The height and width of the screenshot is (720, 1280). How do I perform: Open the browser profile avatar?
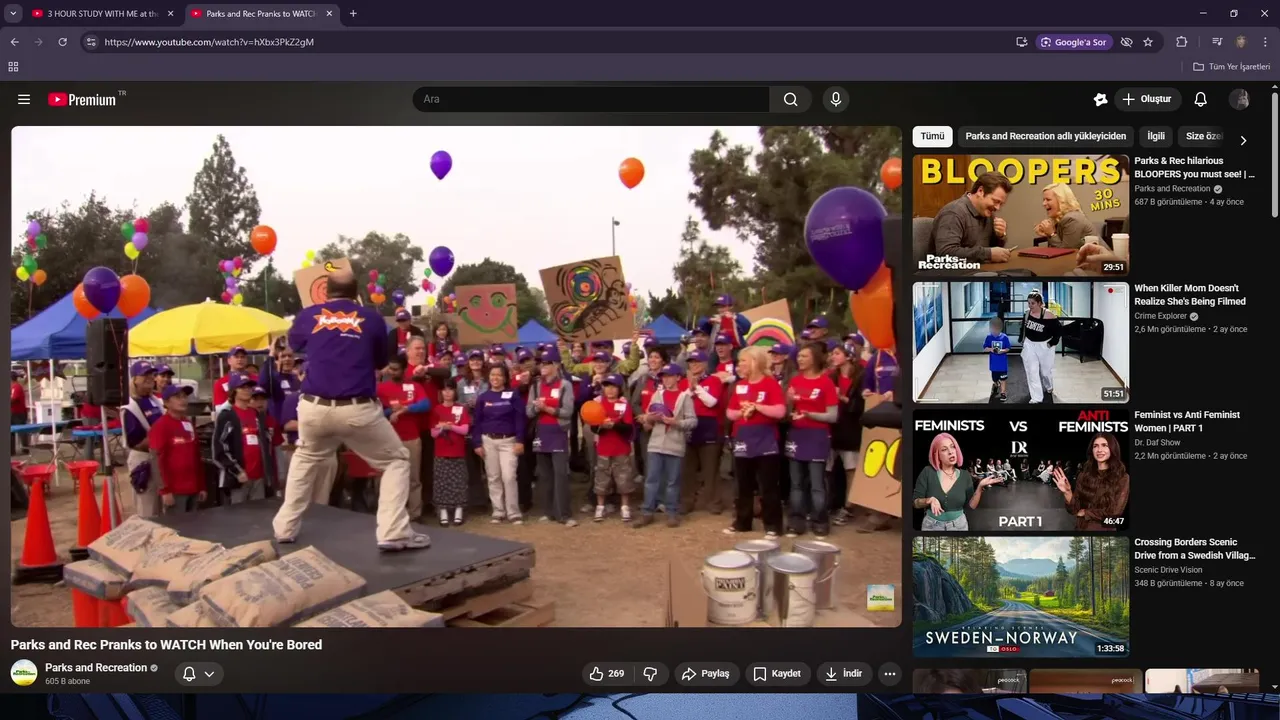pos(1241,42)
